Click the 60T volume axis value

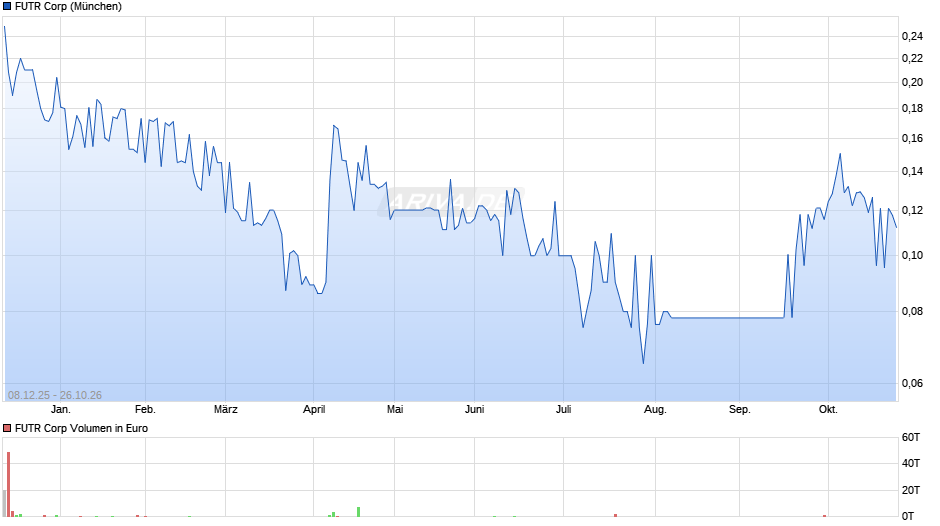tap(911, 437)
